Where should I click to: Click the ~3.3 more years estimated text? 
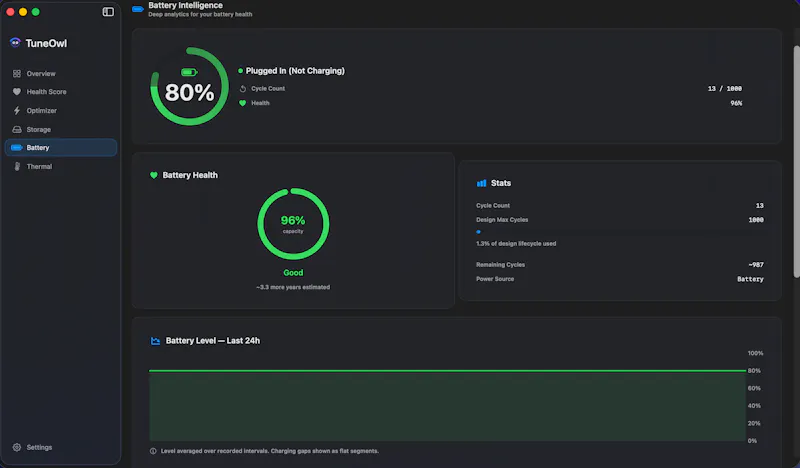293,287
